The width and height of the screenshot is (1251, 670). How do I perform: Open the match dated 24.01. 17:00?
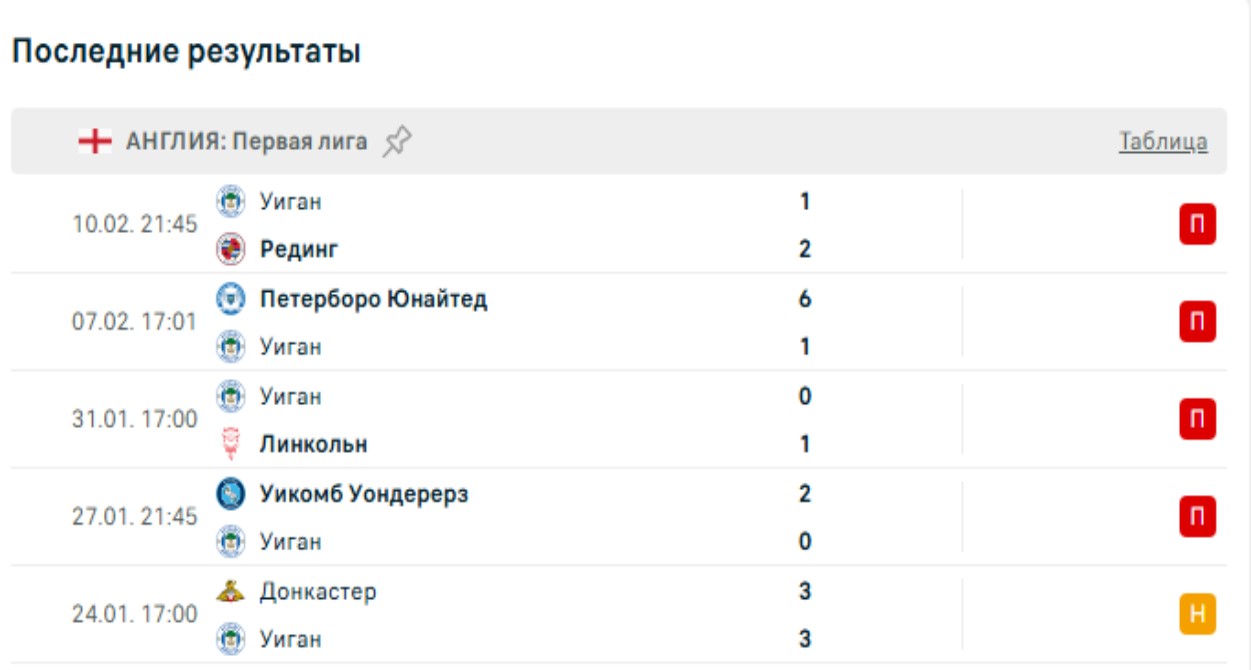pyautogui.click(x=135, y=614)
